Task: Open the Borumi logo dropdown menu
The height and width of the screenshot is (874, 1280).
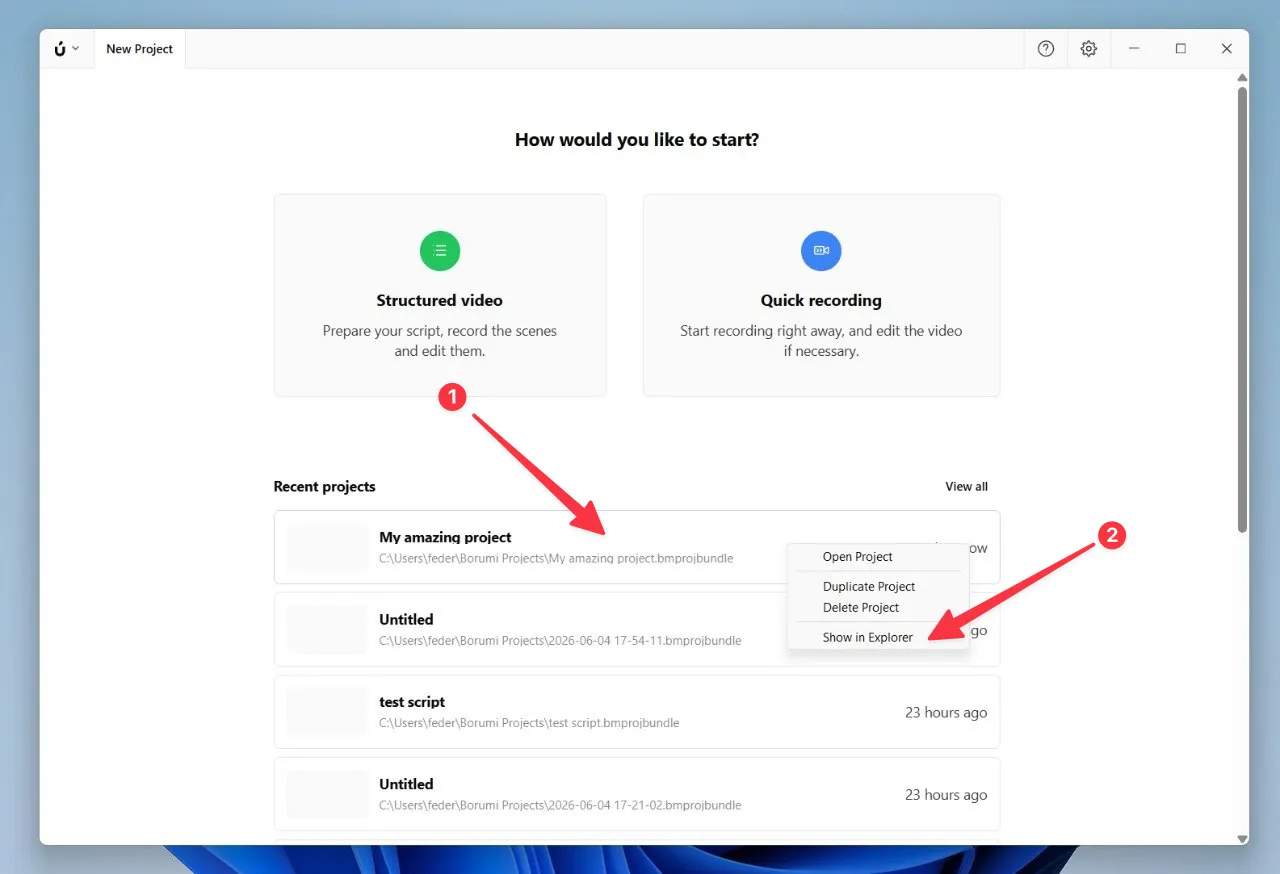Action: (66, 49)
